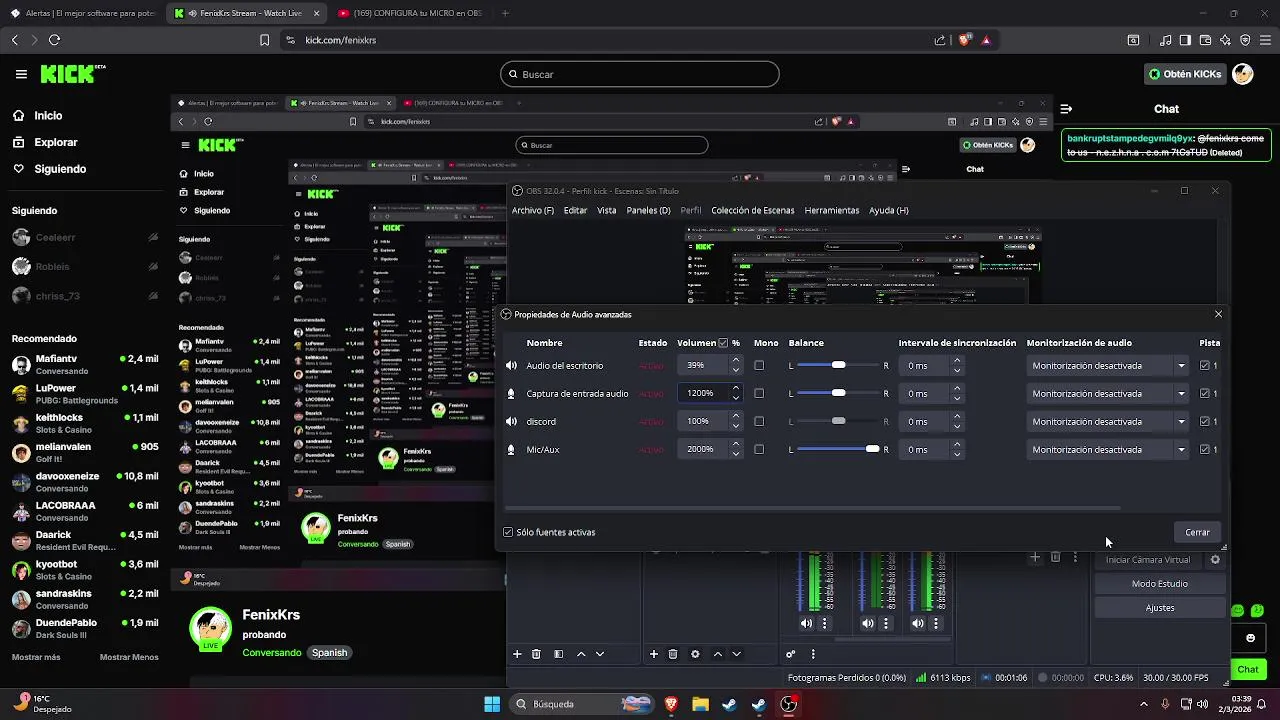The width and height of the screenshot is (1280, 720).
Task: Open audio mixer three-dots menu beside gears icon
Action: coord(813,654)
